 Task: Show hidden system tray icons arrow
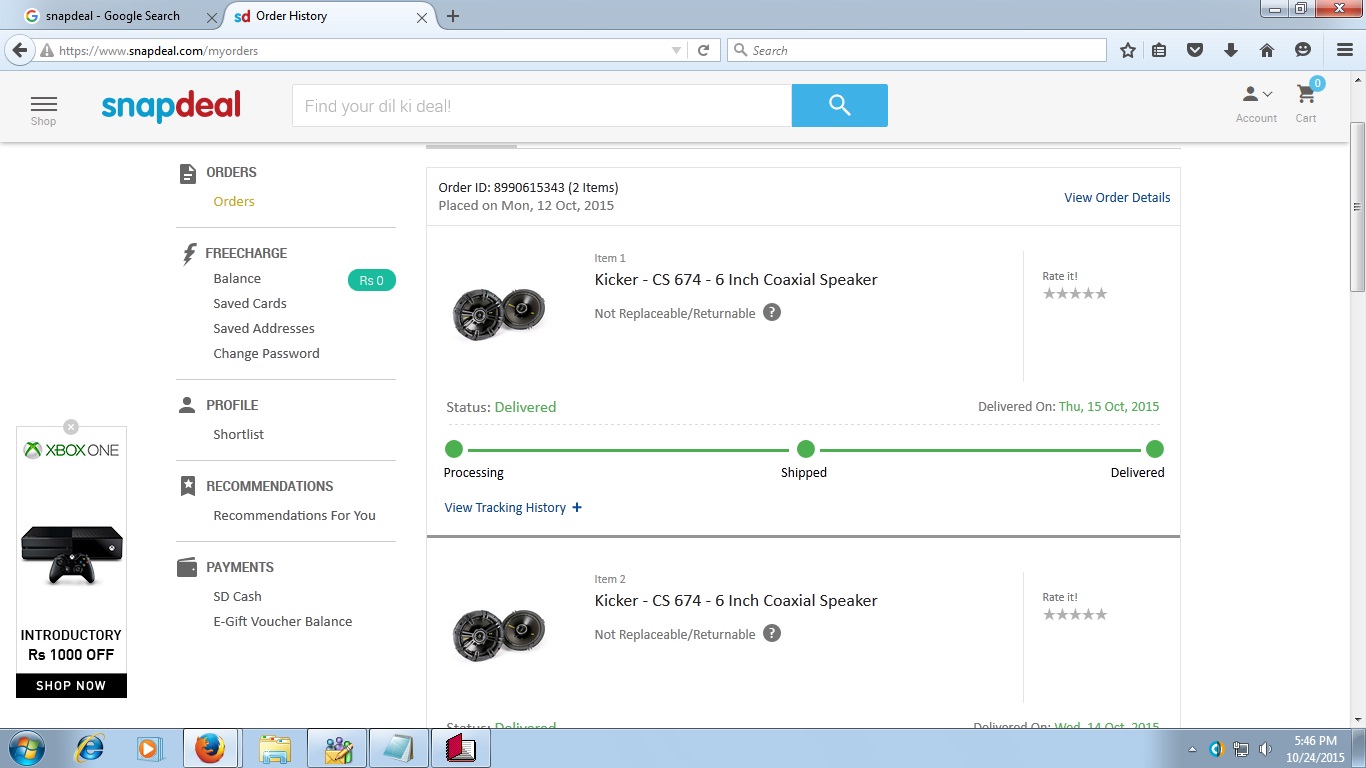[1192, 749]
